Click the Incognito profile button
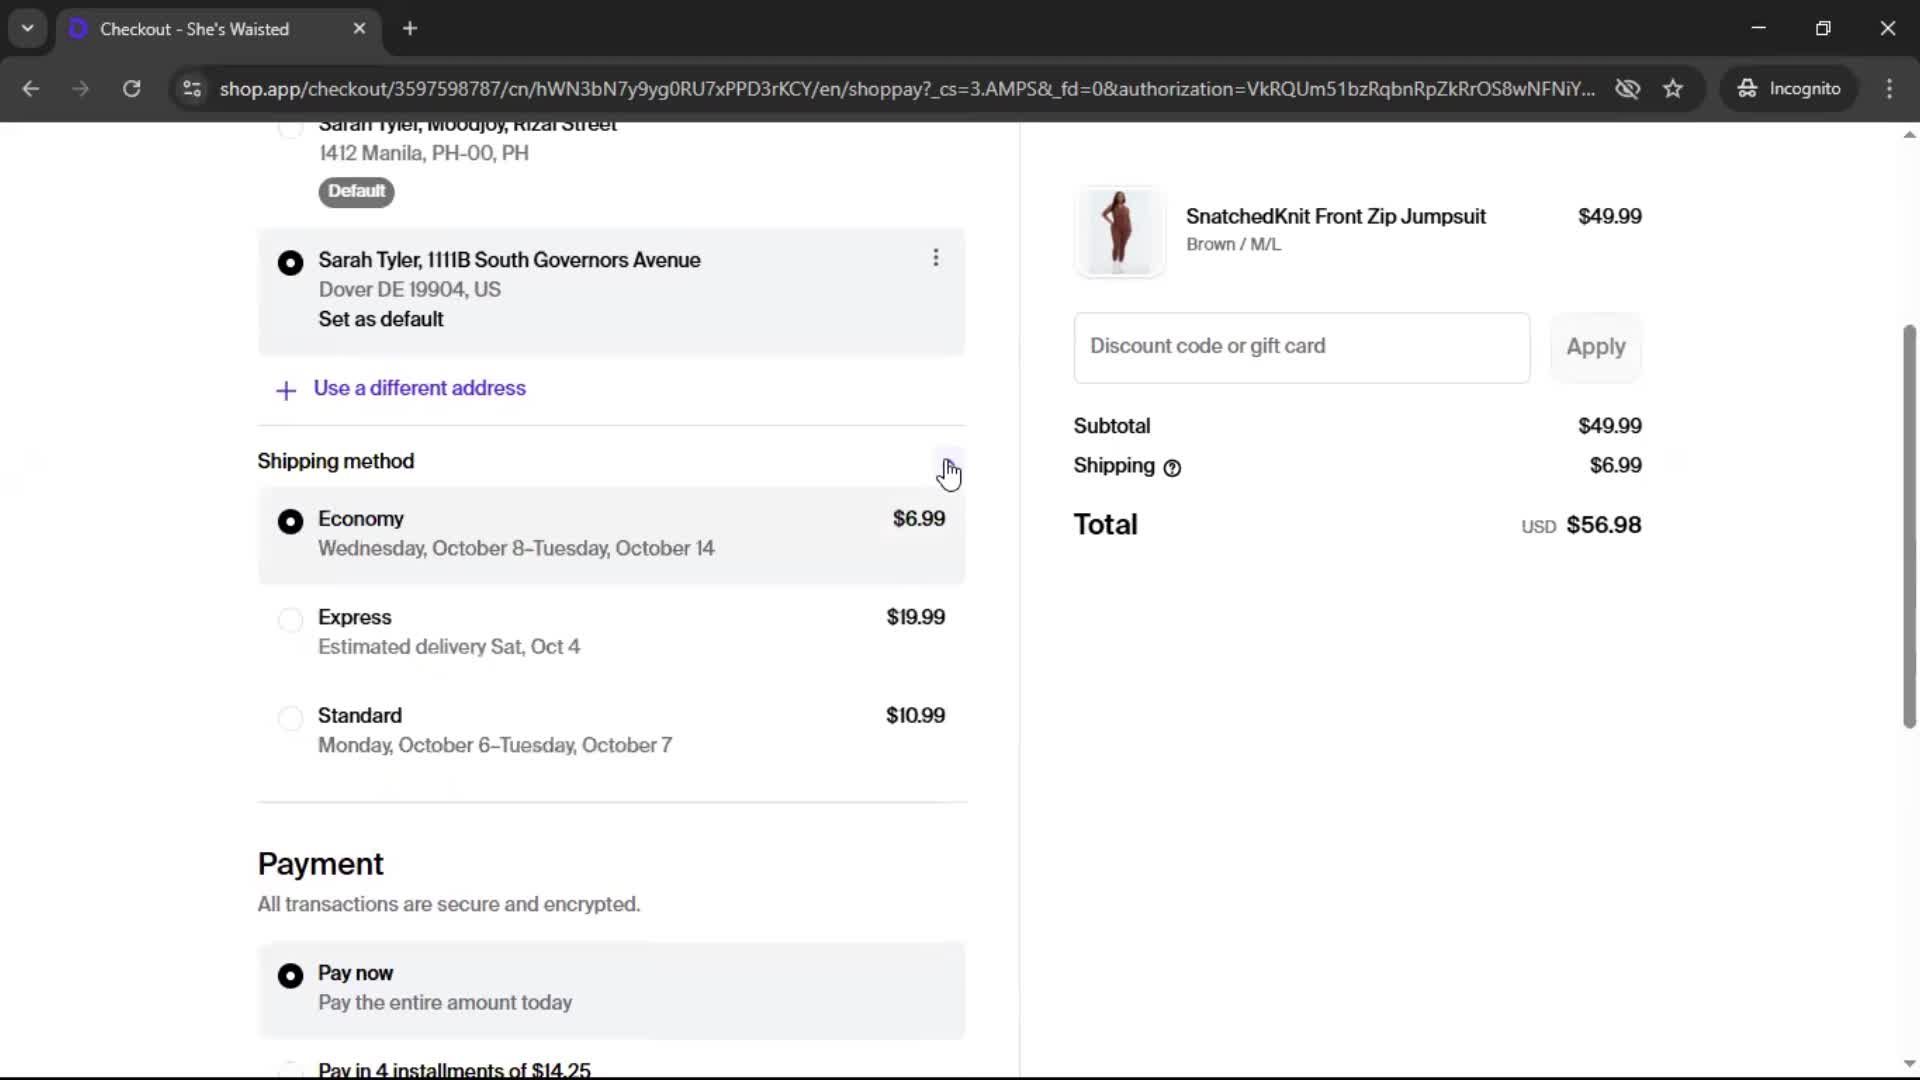Image resolution: width=1920 pixels, height=1080 pixels. tap(1789, 89)
